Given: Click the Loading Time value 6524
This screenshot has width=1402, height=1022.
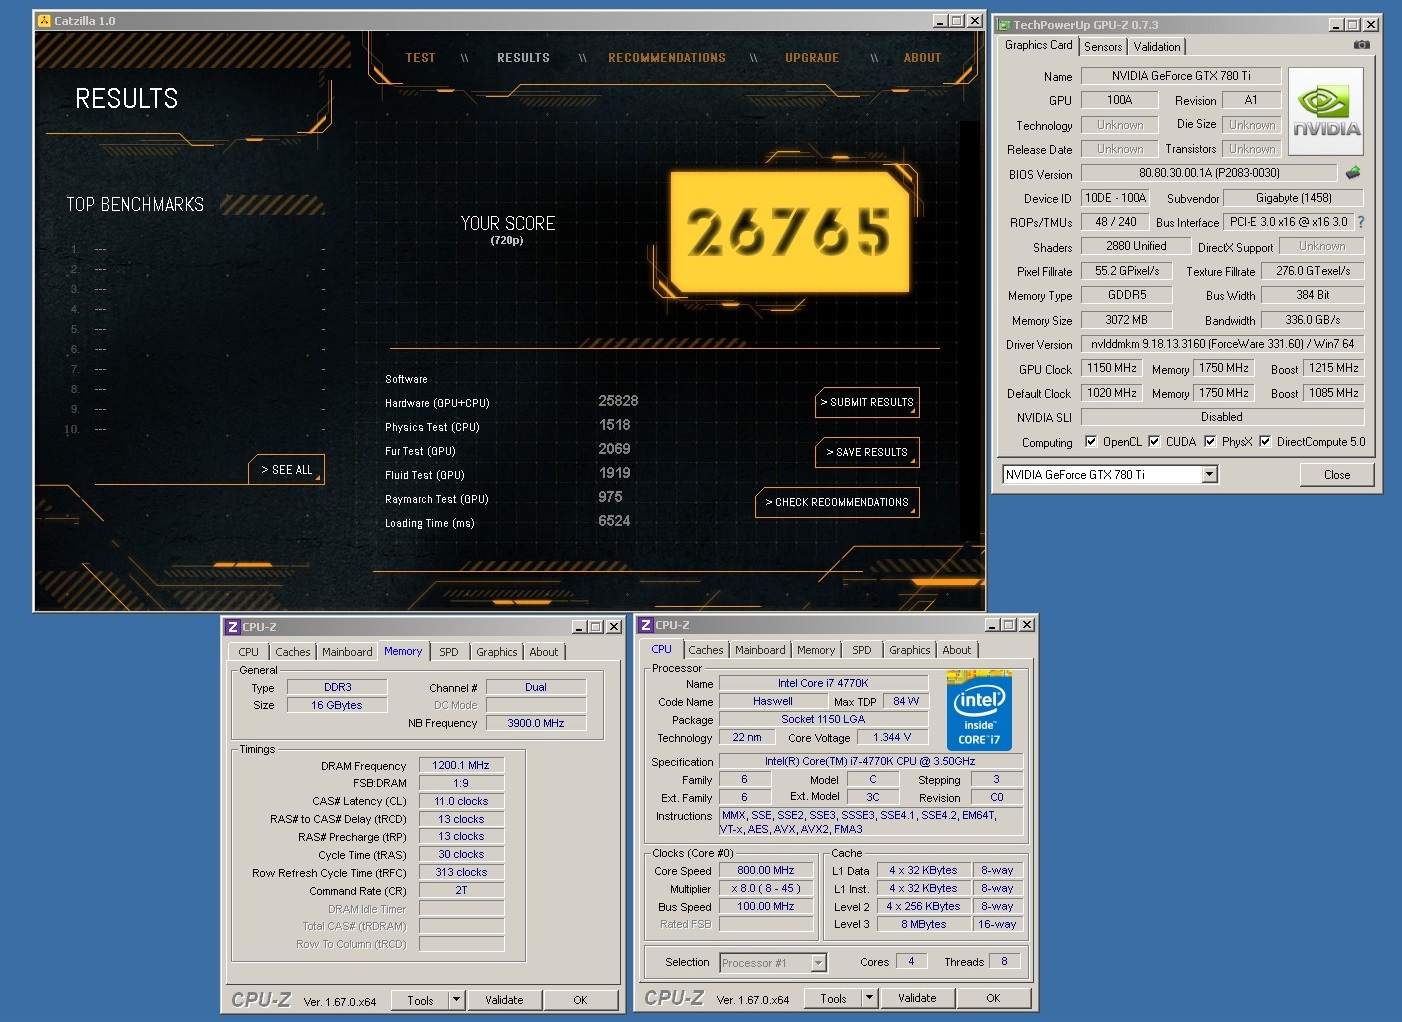Looking at the screenshot, I should coord(614,521).
